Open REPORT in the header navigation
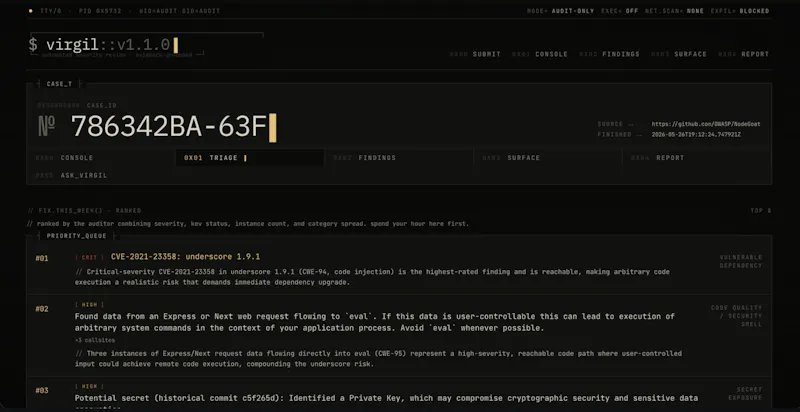The image size is (800, 412). pos(743,54)
